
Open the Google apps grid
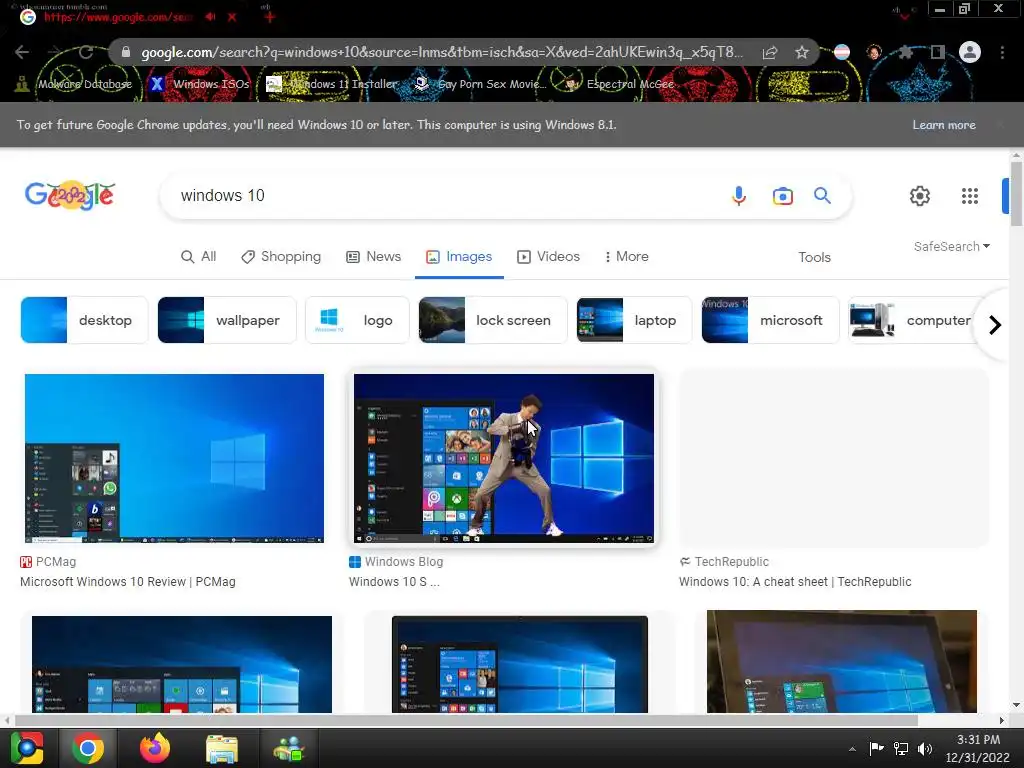click(970, 195)
